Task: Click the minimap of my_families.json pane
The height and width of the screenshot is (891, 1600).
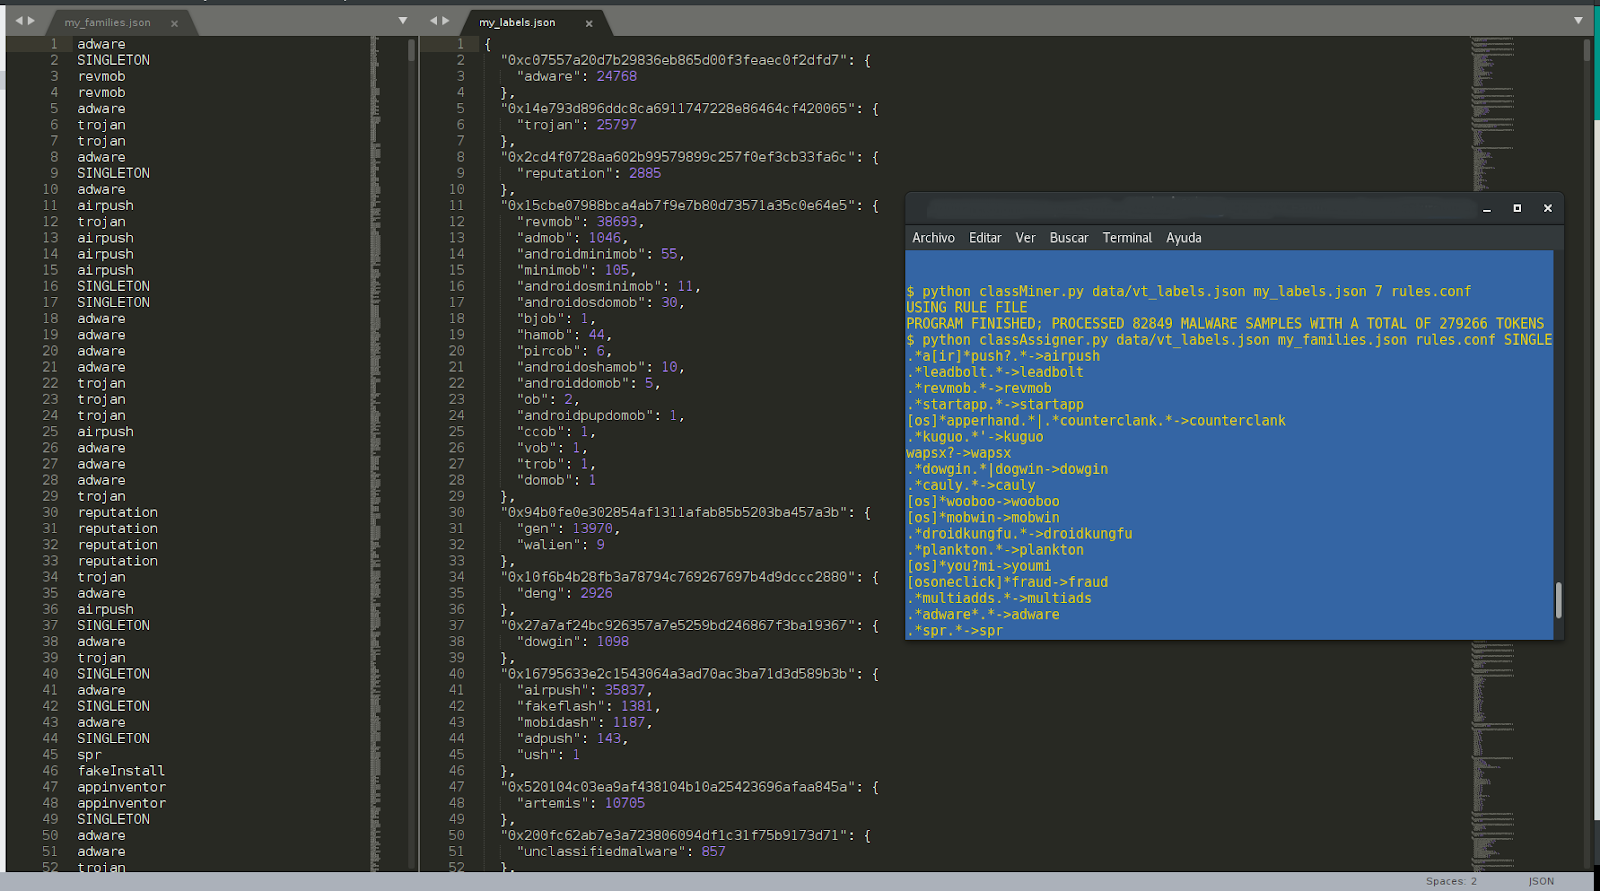Action: tap(375, 453)
